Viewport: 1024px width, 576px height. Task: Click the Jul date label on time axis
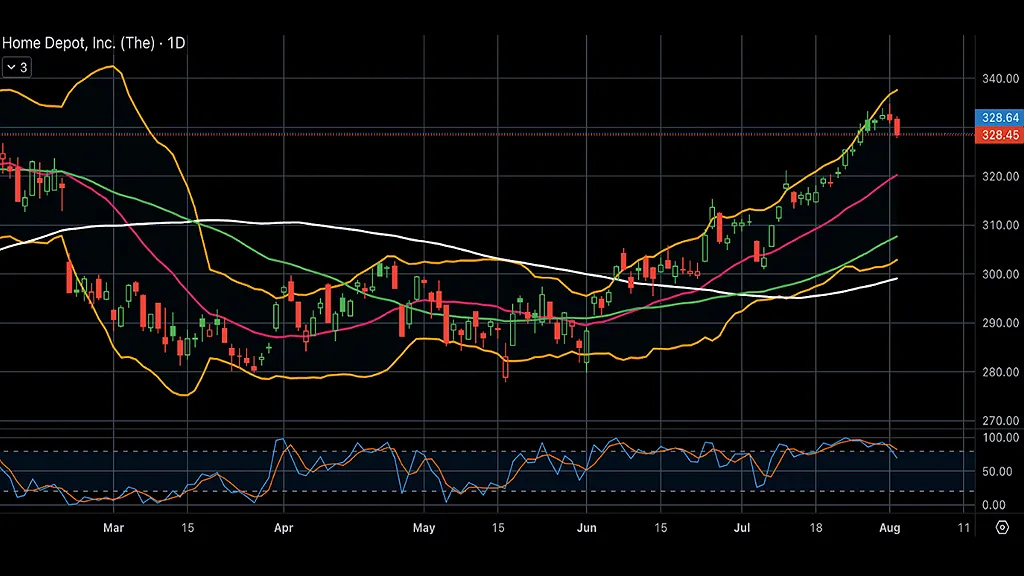coord(742,528)
